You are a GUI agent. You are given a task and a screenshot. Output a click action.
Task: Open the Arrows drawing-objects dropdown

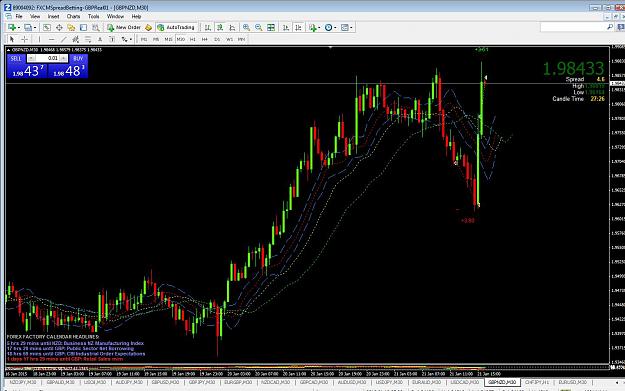coord(127,39)
